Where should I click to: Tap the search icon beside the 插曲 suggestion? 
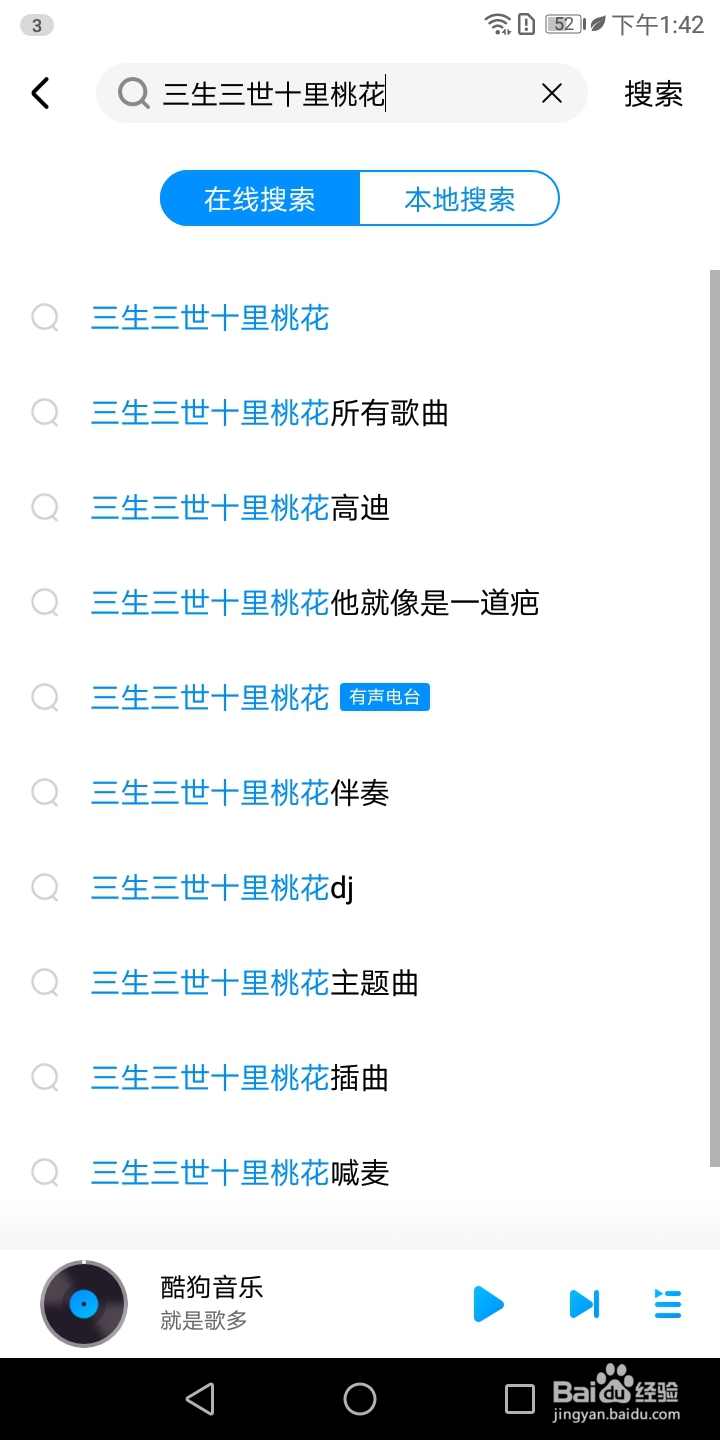[x=45, y=1078]
